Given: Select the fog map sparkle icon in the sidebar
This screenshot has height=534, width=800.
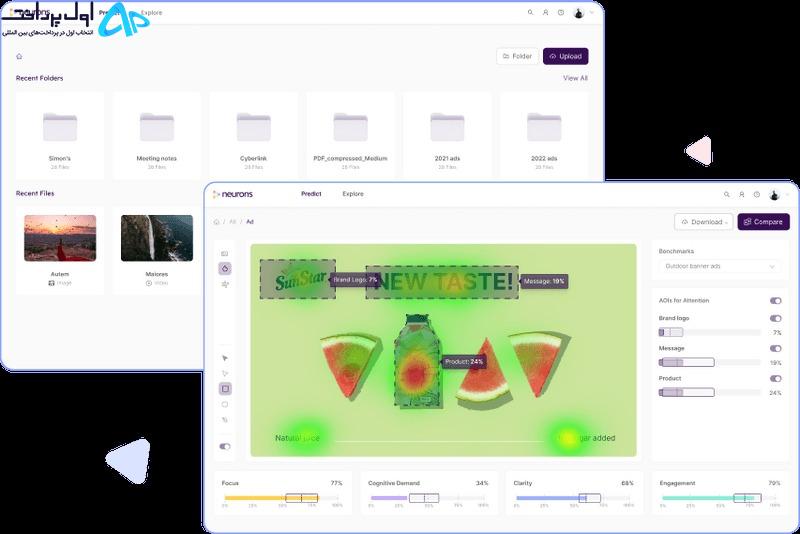Looking at the screenshot, I should pos(225,284).
